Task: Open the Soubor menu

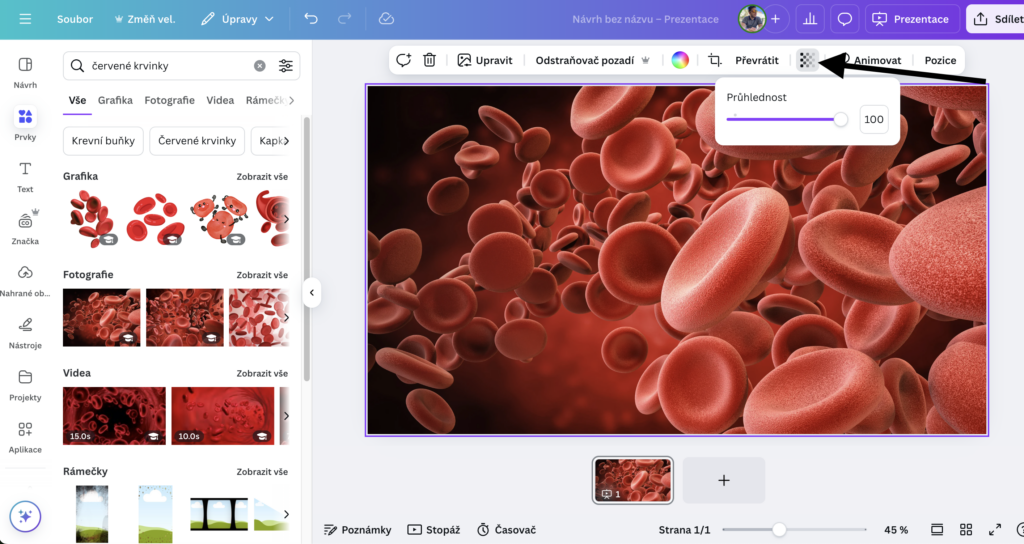Action: pos(74,19)
